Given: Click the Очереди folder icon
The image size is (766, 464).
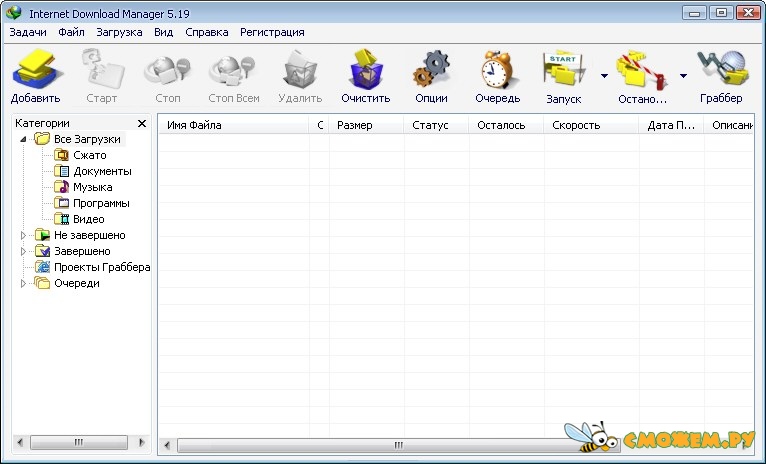Looking at the screenshot, I should (43, 283).
